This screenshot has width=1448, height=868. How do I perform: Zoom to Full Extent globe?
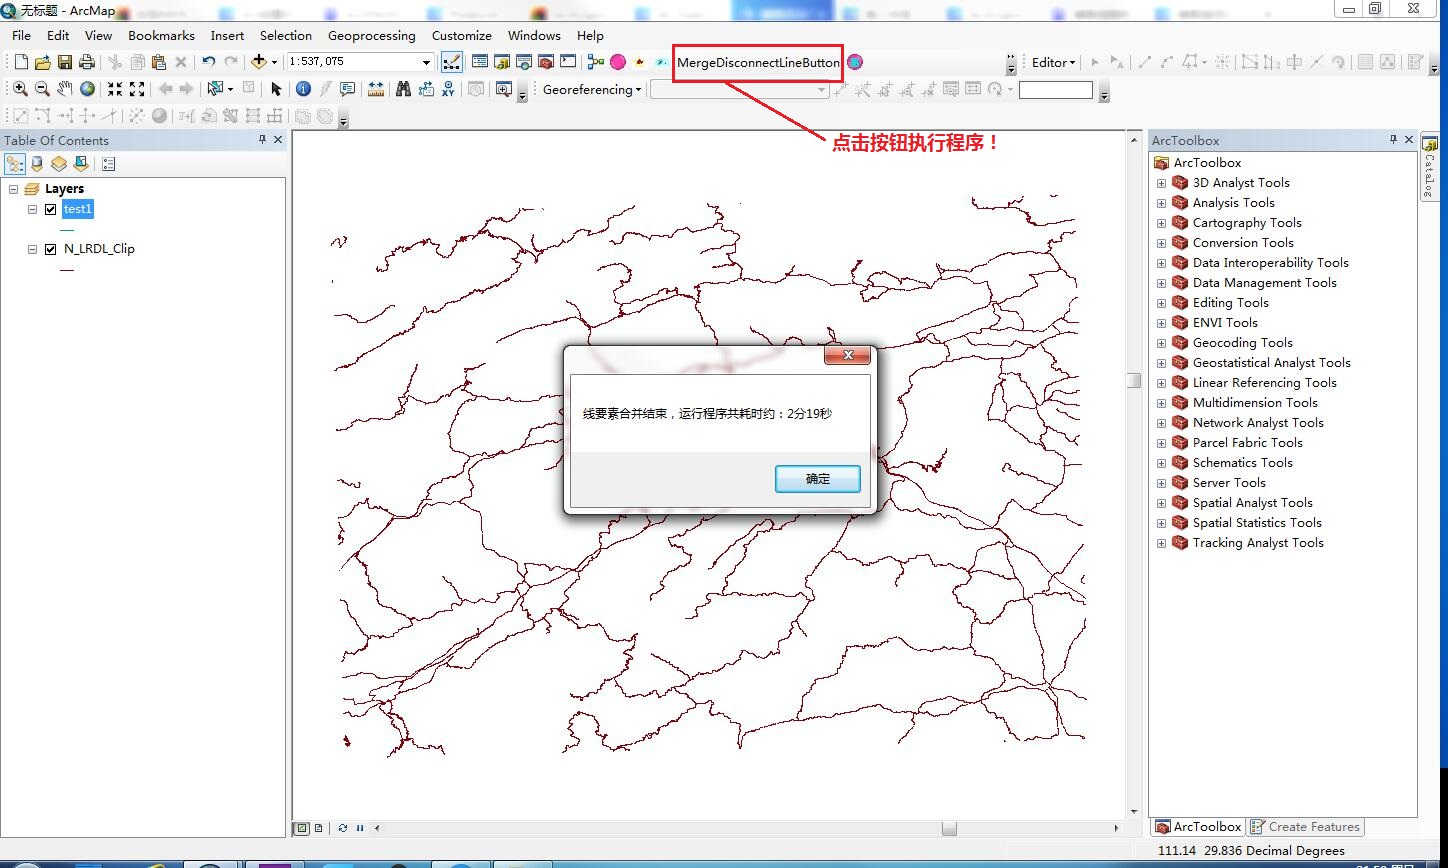click(88, 89)
